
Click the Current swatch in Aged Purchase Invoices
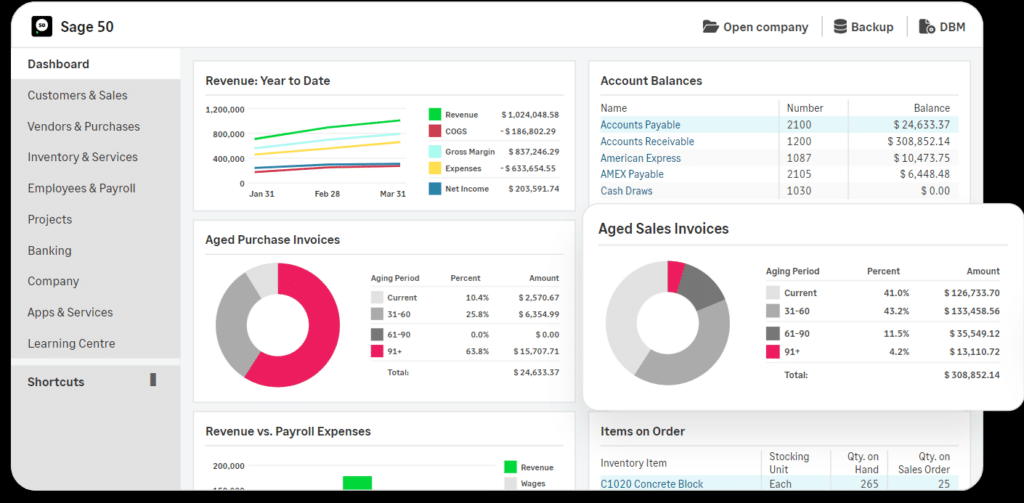point(377,297)
